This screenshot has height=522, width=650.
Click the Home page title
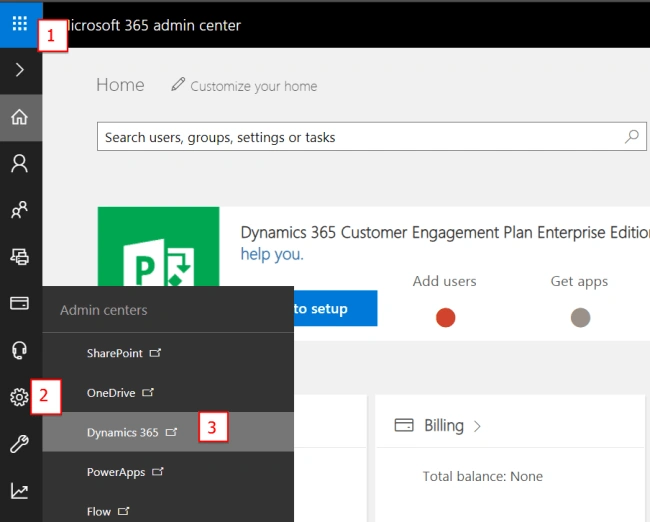pyautogui.click(x=120, y=85)
